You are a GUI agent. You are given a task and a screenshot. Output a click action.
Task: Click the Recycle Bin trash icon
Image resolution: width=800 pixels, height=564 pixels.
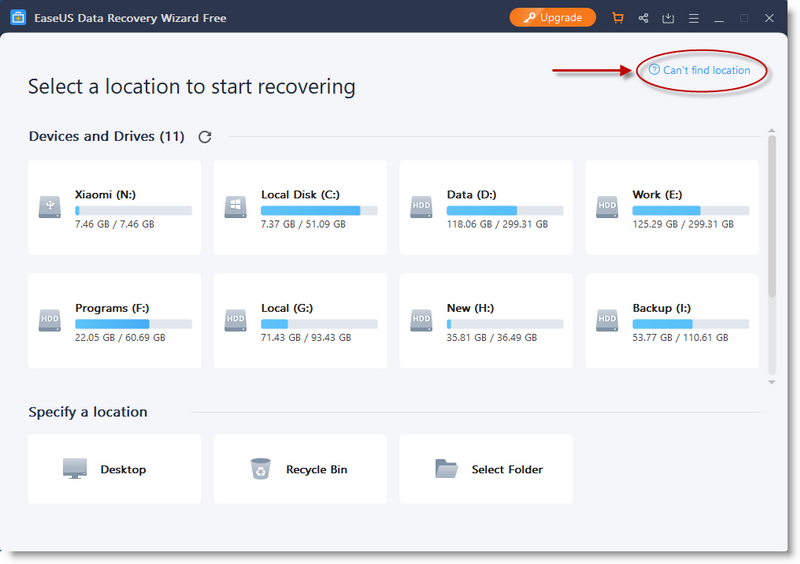tap(260, 469)
